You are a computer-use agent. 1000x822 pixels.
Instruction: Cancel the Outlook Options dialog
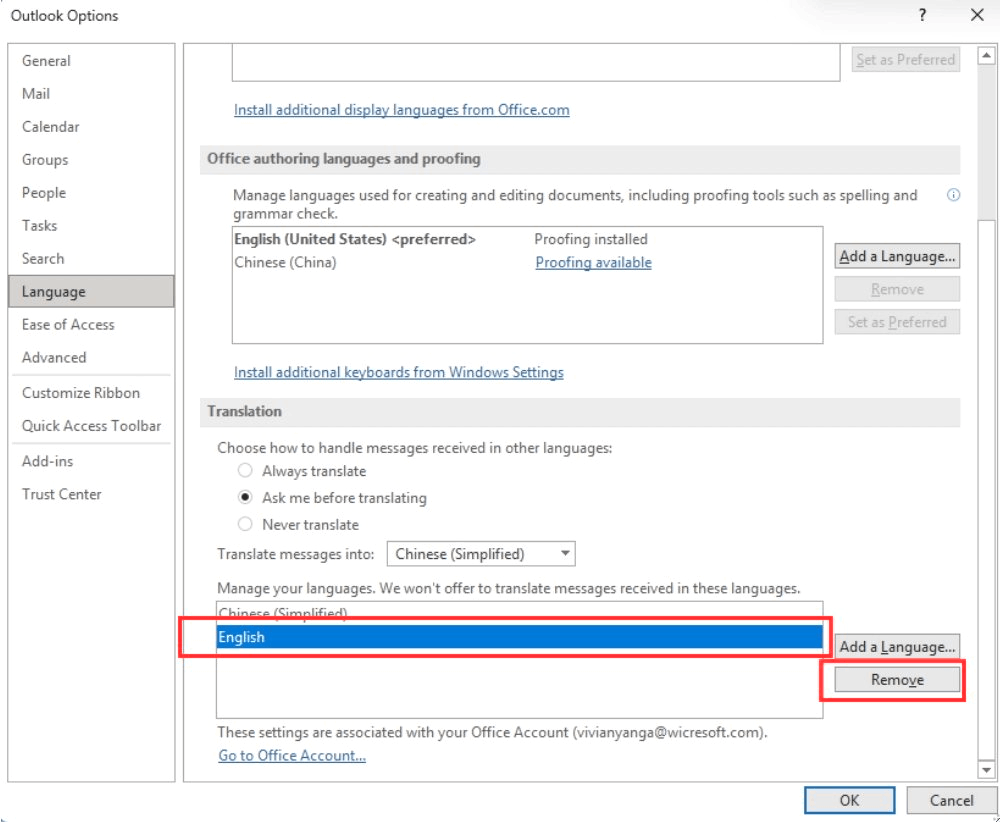coord(951,800)
